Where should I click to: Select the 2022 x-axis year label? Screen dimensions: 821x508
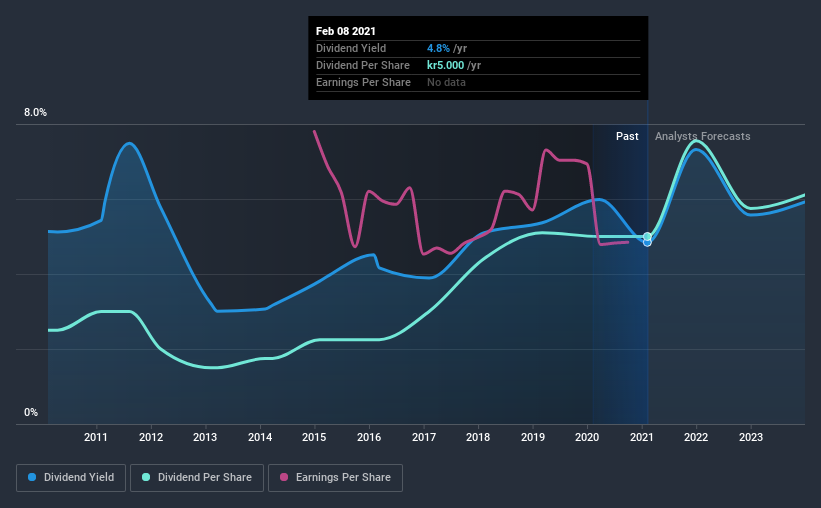click(x=696, y=437)
